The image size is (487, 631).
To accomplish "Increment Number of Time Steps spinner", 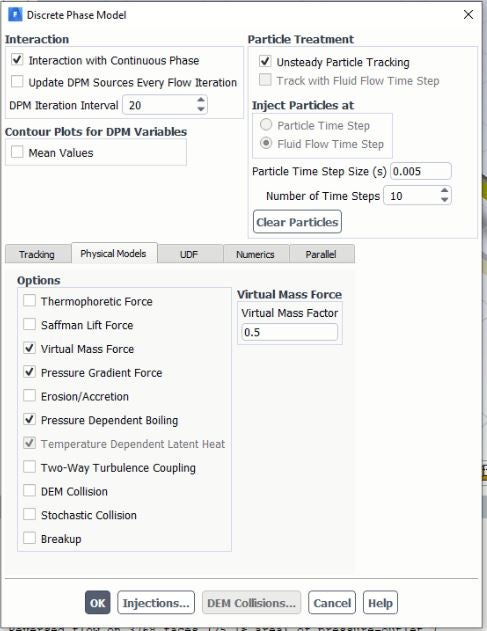I will point(444,191).
